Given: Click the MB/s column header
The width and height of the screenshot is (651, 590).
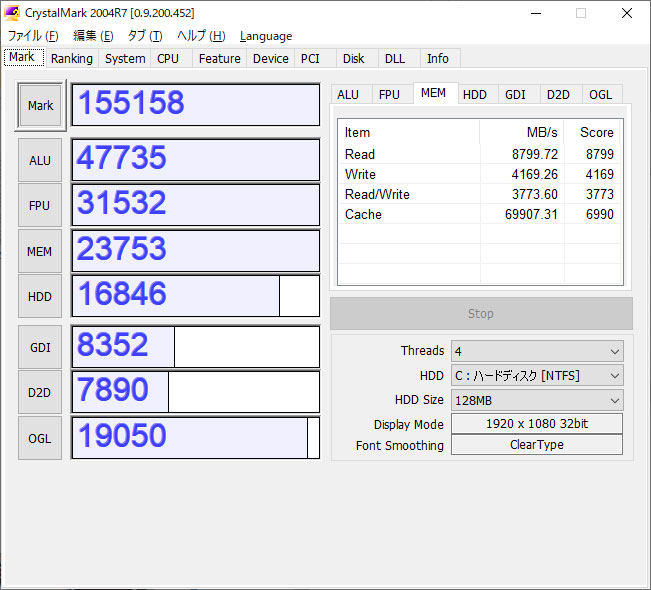Looking at the screenshot, I should click(x=522, y=132).
